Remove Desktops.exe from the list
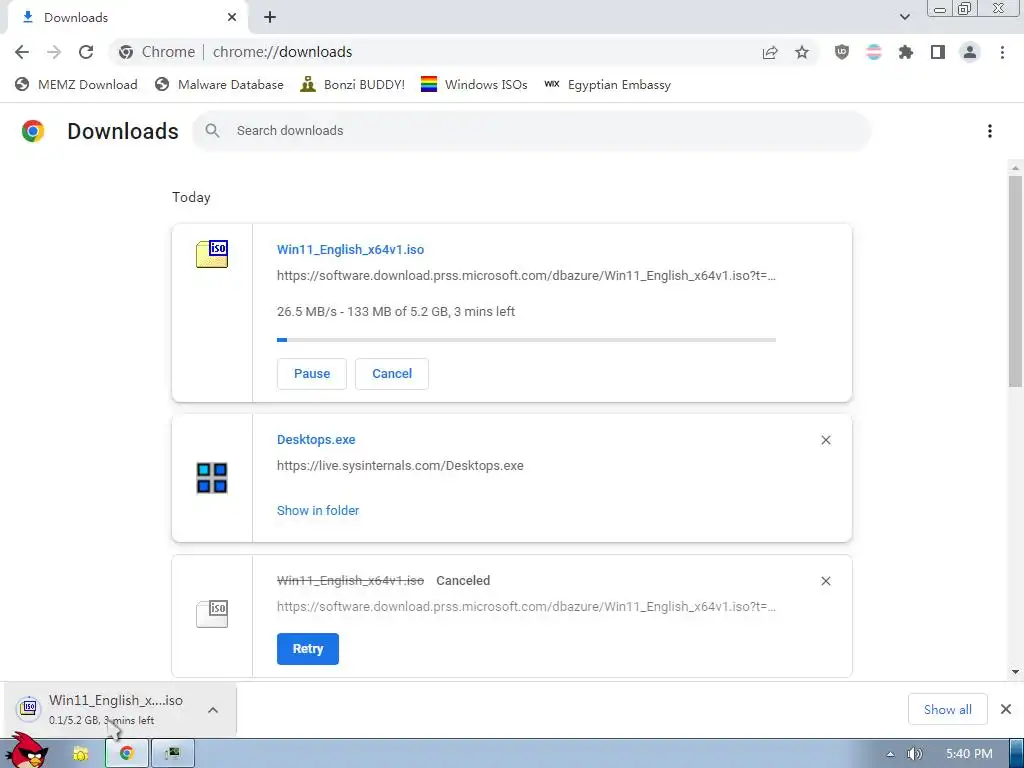 point(825,440)
